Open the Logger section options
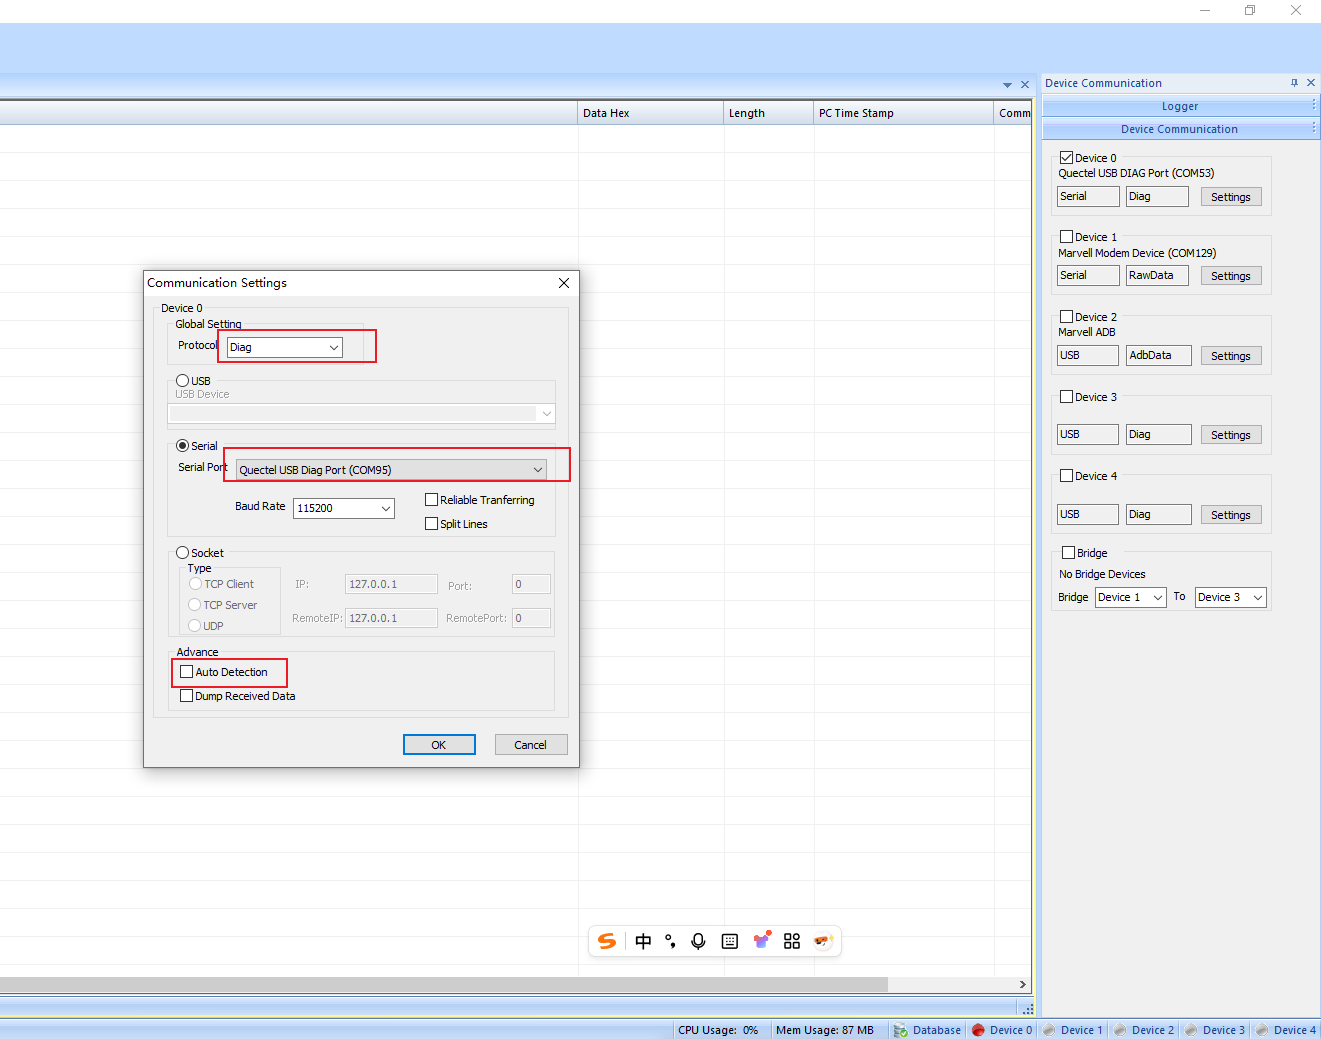 pyautogui.click(x=1314, y=105)
